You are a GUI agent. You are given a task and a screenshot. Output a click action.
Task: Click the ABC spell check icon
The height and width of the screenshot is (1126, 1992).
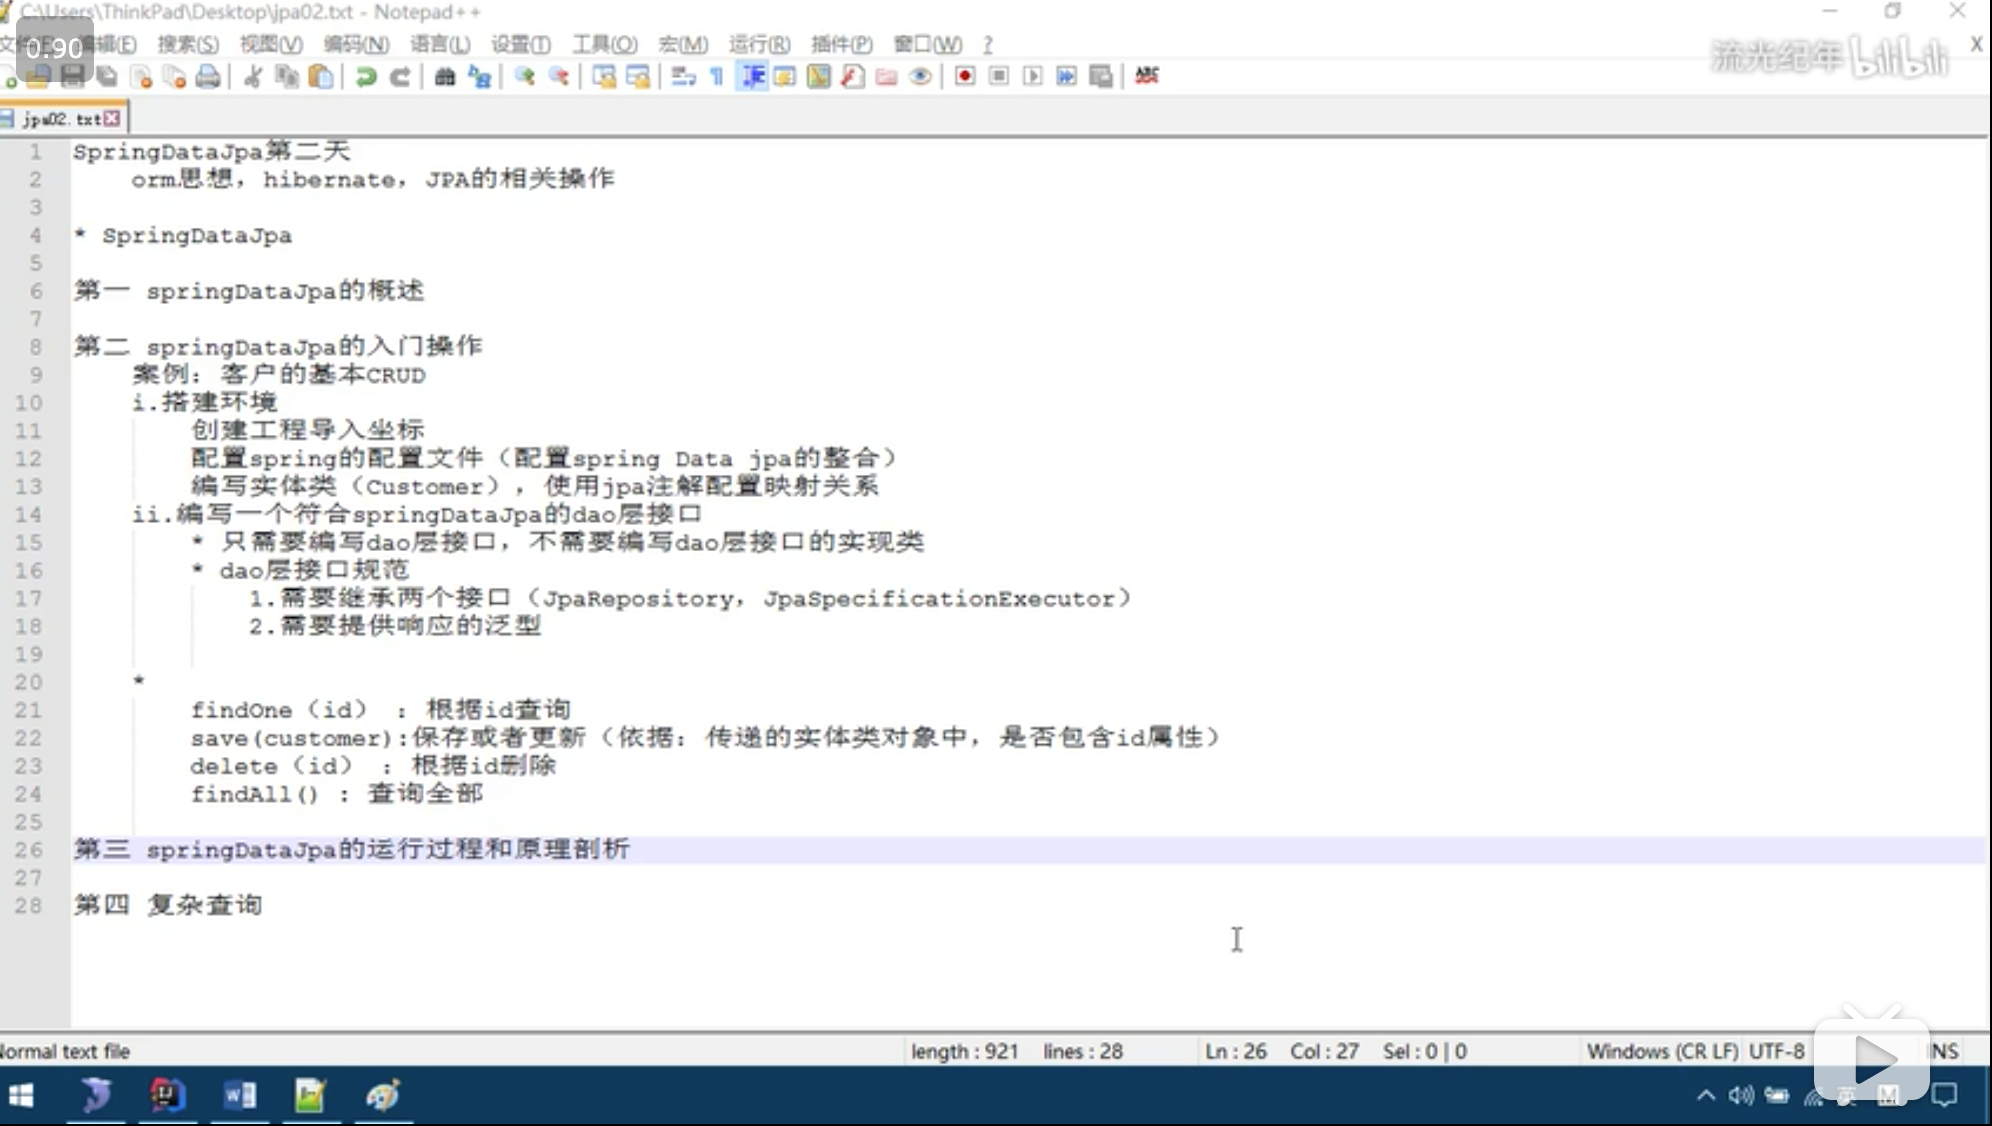coord(1147,76)
